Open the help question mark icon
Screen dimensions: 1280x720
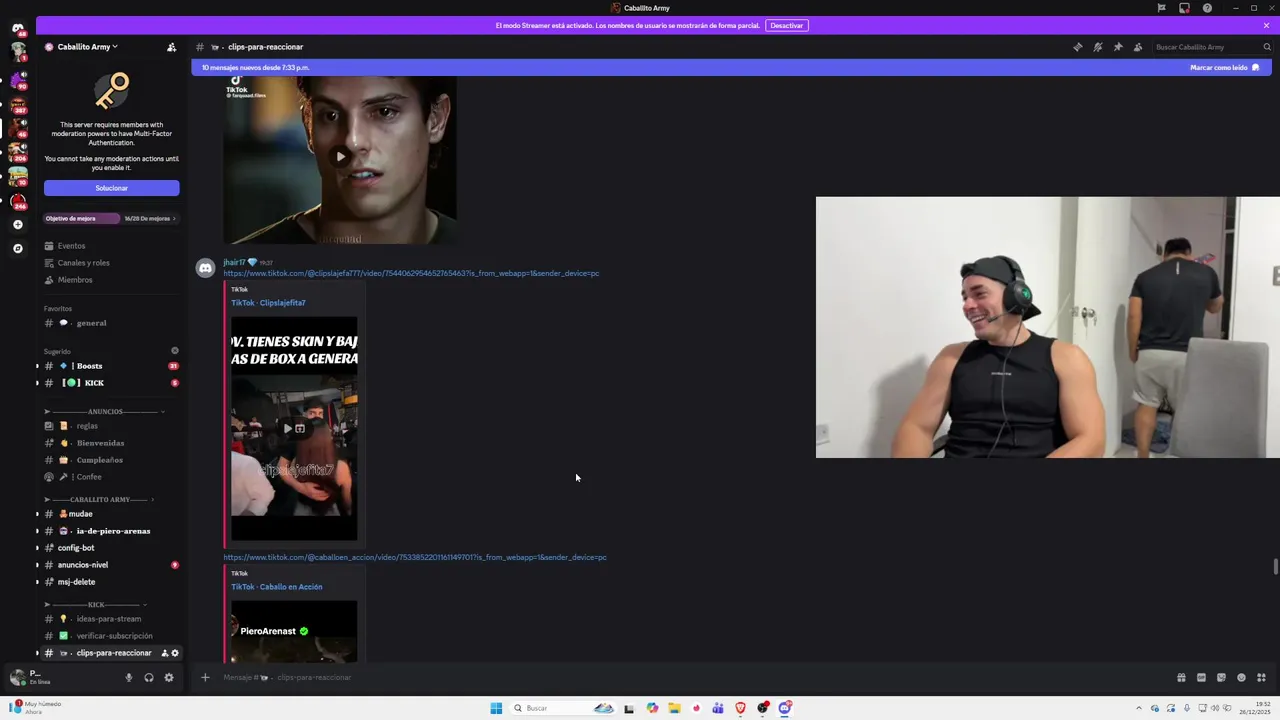[1207, 8]
